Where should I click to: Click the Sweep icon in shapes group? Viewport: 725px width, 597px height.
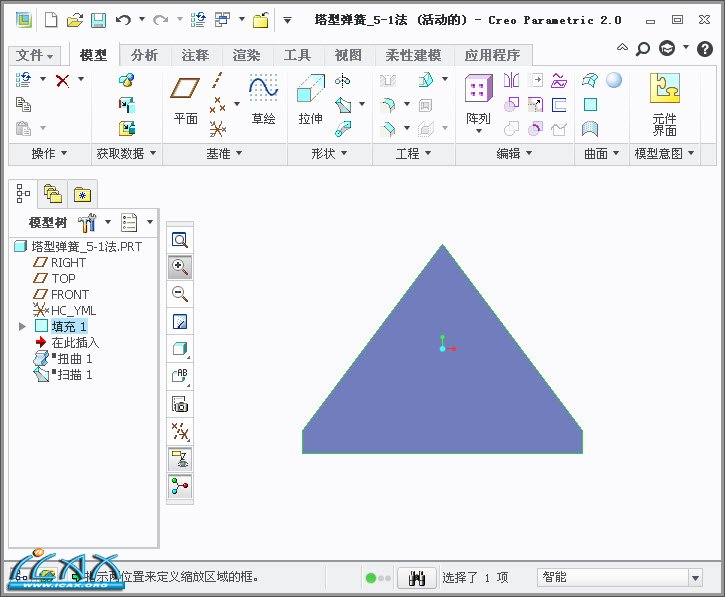pyautogui.click(x=343, y=105)
